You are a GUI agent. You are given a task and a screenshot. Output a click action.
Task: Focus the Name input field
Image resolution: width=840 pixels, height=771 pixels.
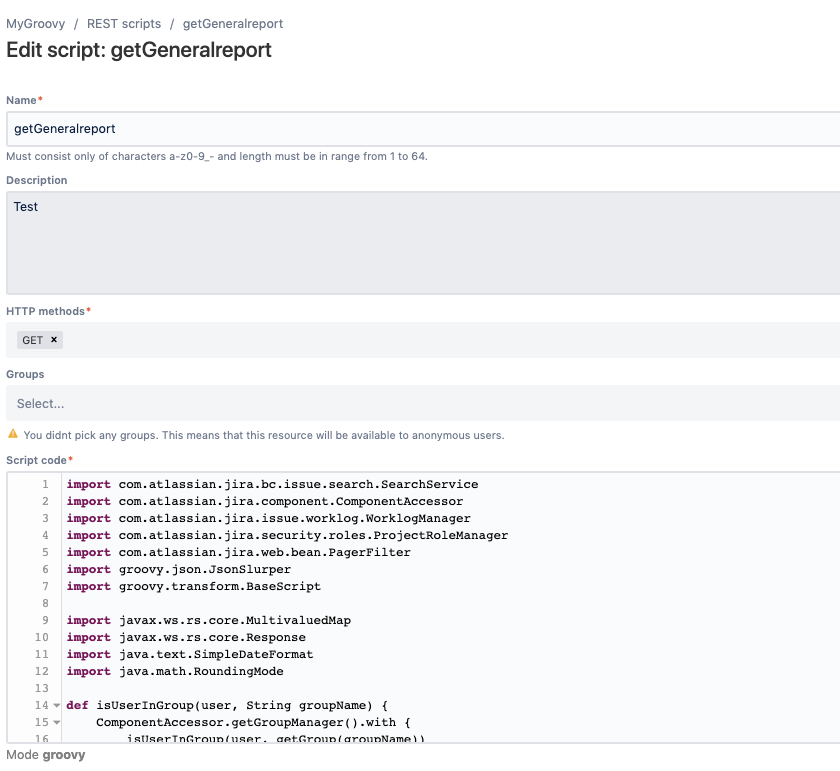coord(423,129)
